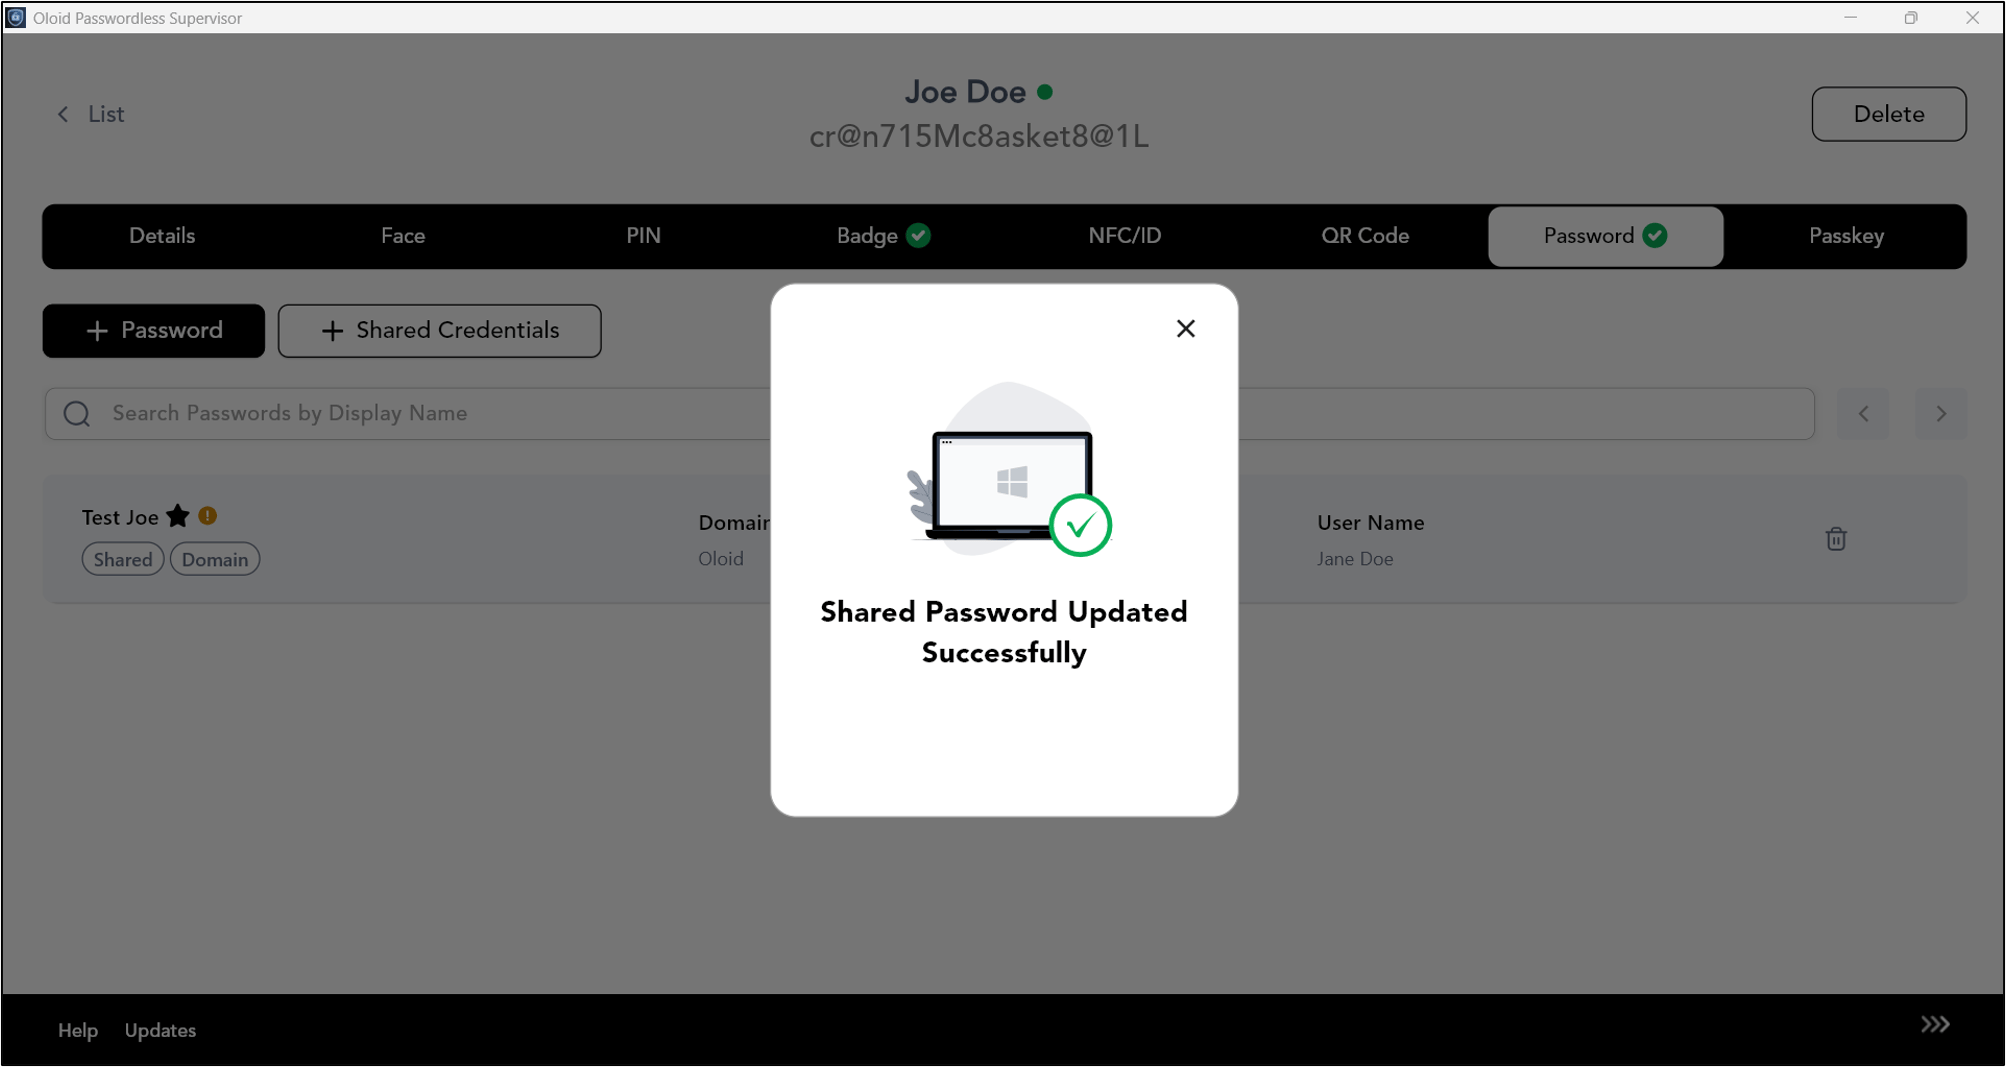Click the Oloid app icon in title bar
2006x1067 pixels.
coord(16,18)
